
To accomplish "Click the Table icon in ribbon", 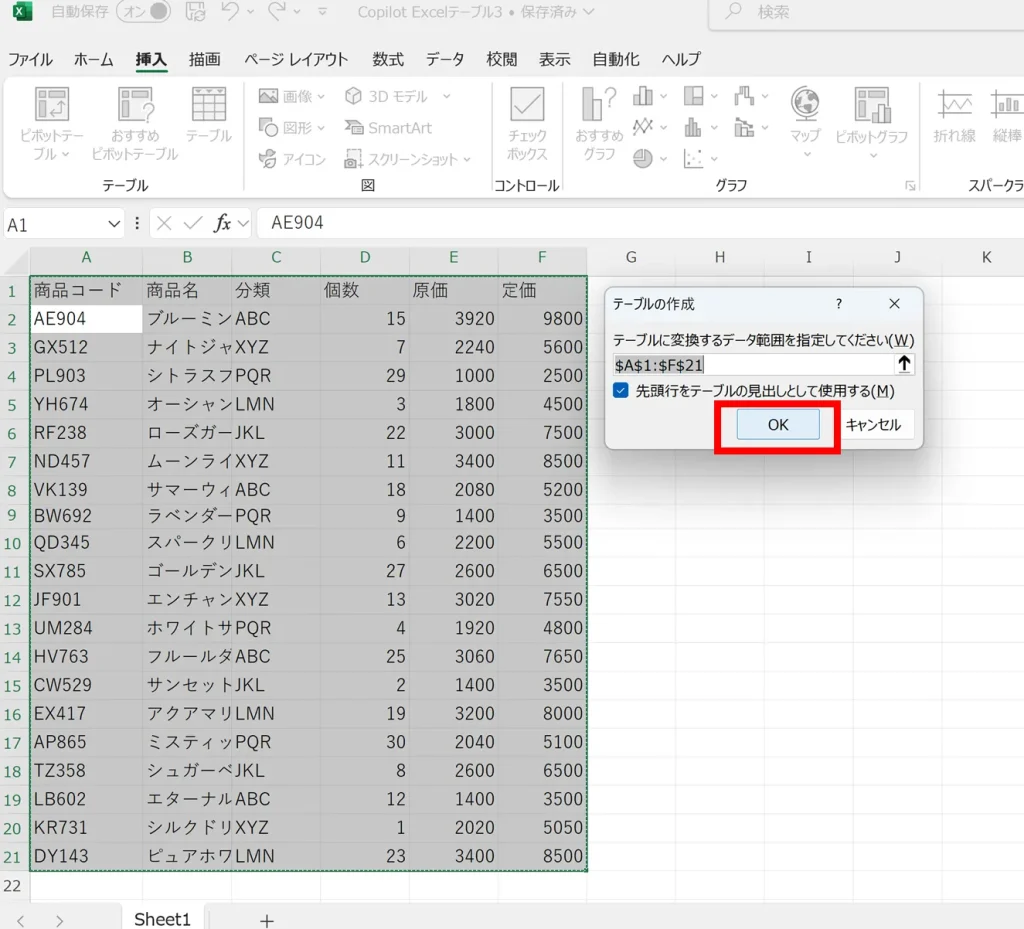I will [x=209, y=105].
